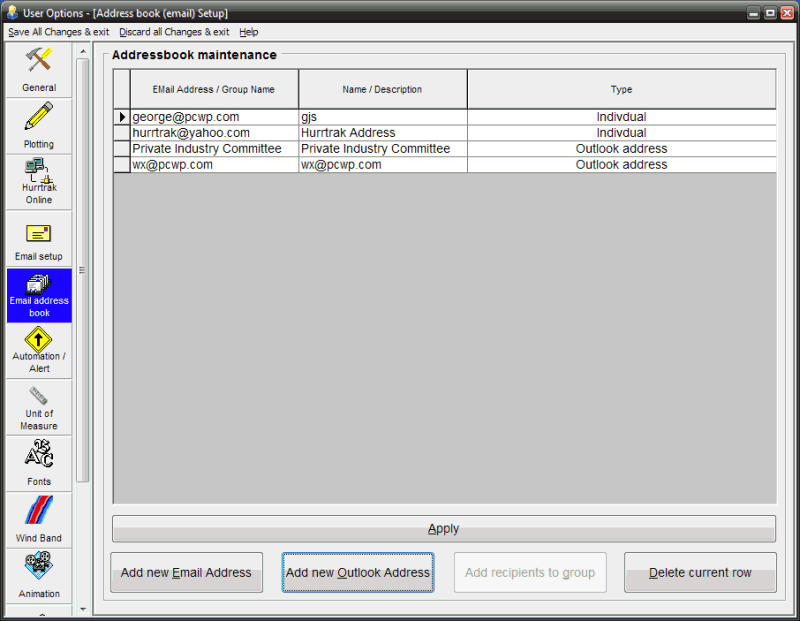Open the Help menu
Viewport: 800px width, 621px height.
coord(249,32)
